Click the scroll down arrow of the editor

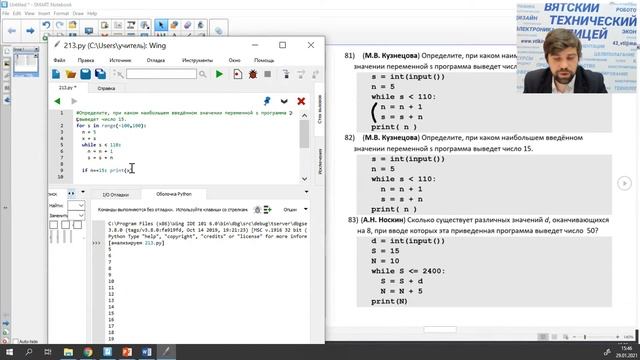point(304,179)
